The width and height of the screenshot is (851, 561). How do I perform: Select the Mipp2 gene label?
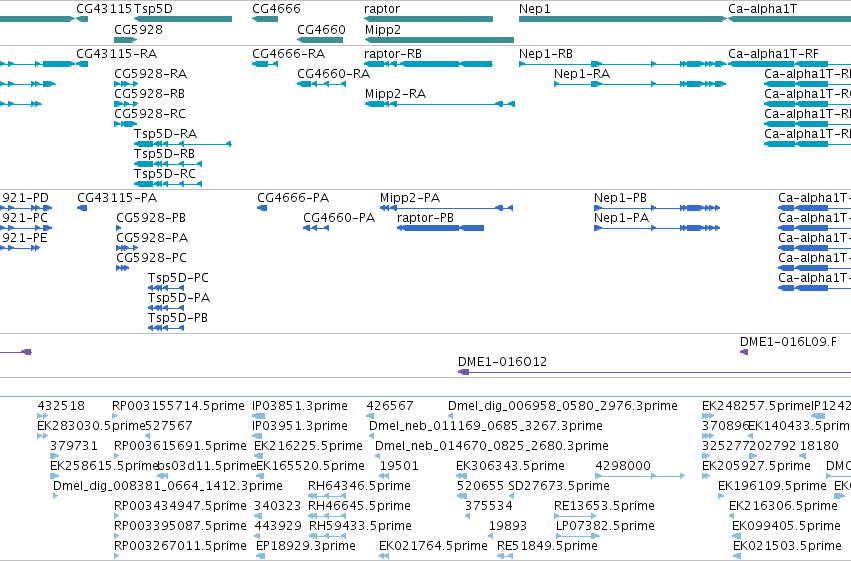pos(383,29)
